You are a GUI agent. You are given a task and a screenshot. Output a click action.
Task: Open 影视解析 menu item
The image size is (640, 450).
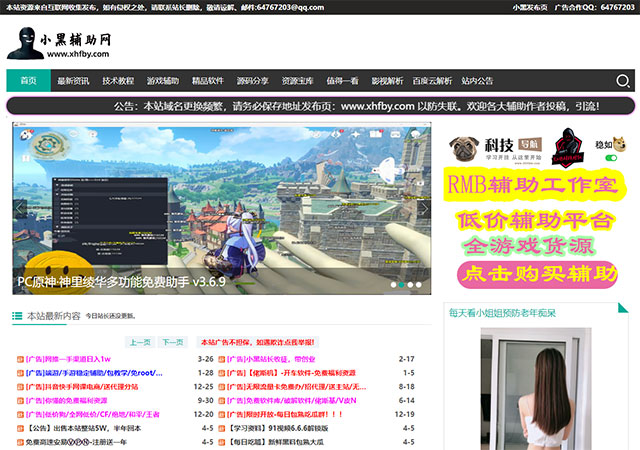tap(387, 81)
